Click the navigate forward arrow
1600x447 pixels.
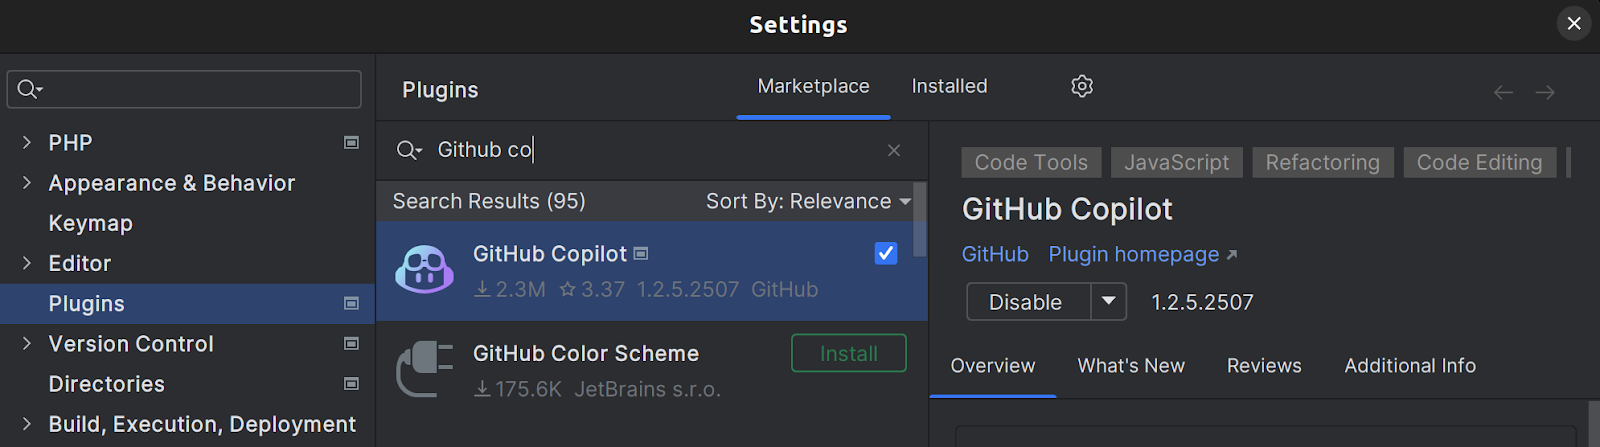[x=1545, y=93]
